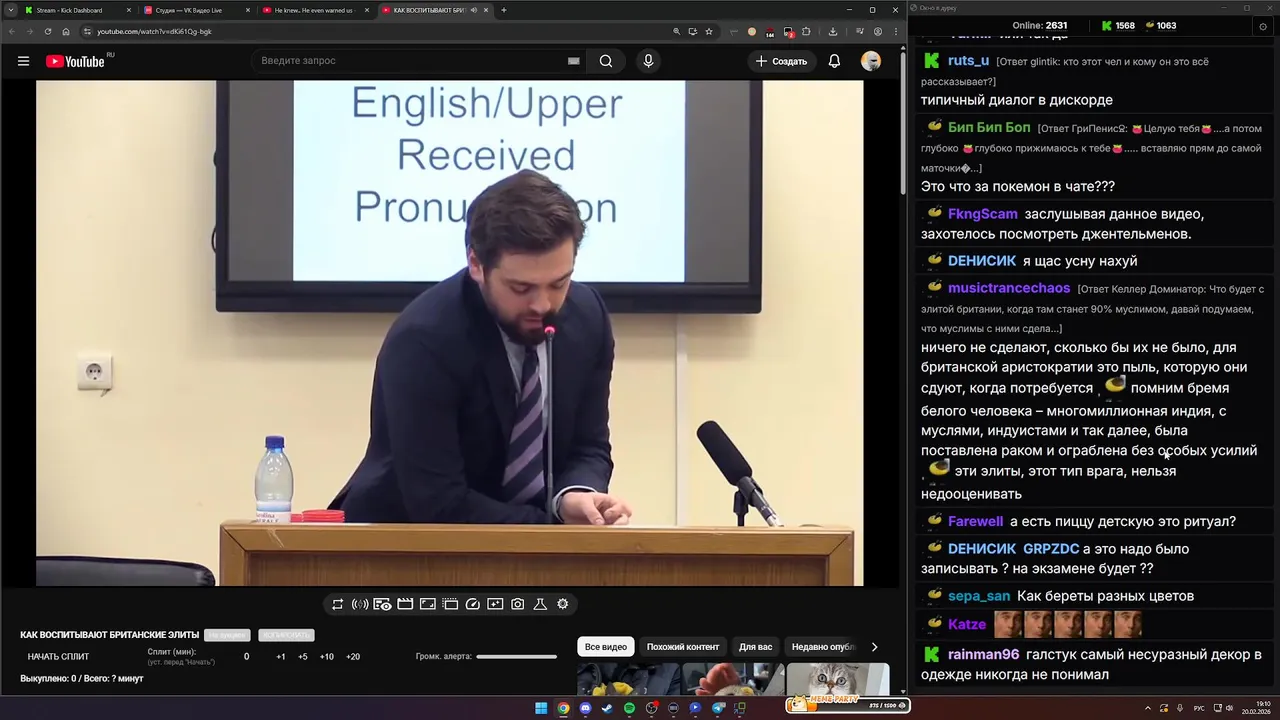
Task: Click the split minutes value 0
Action: 247,657
